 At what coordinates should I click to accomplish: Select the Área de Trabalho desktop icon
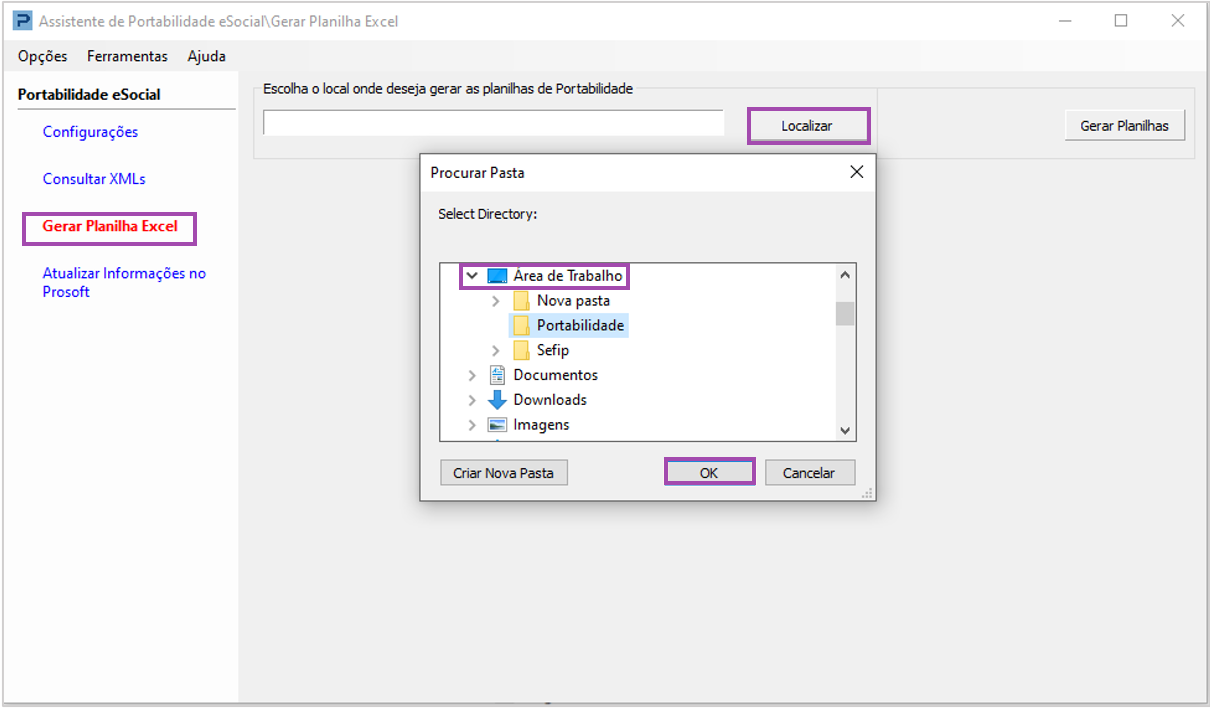point(497,276)
